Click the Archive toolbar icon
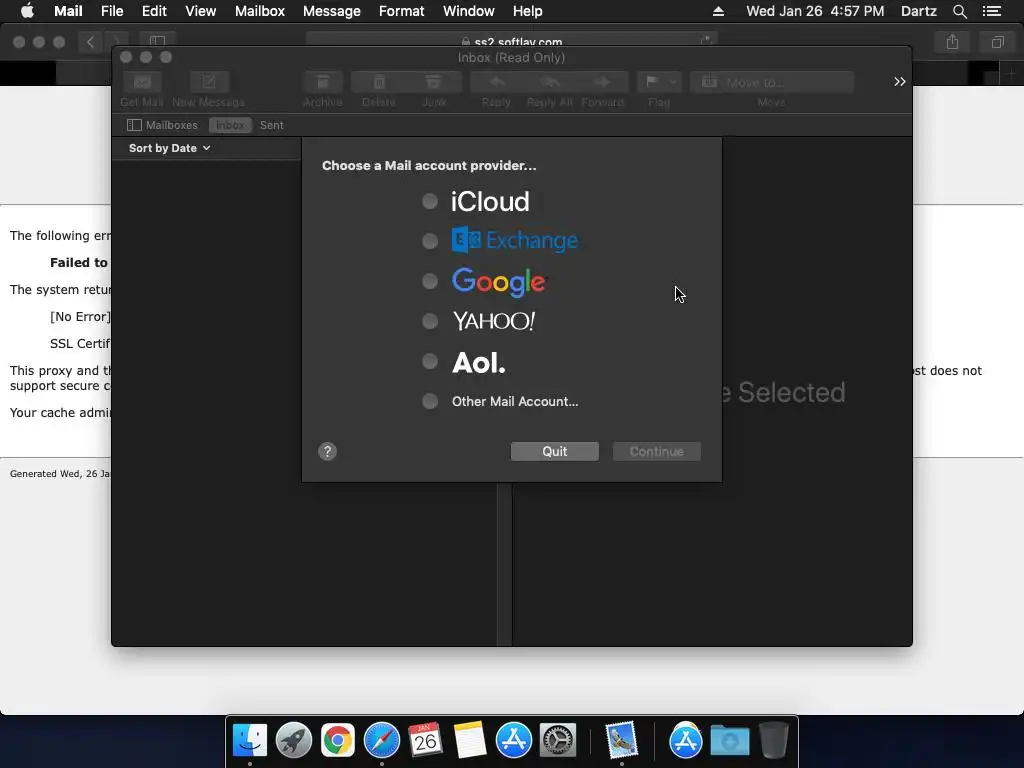The image size is (1024, 768). click(x=323, y=82)
